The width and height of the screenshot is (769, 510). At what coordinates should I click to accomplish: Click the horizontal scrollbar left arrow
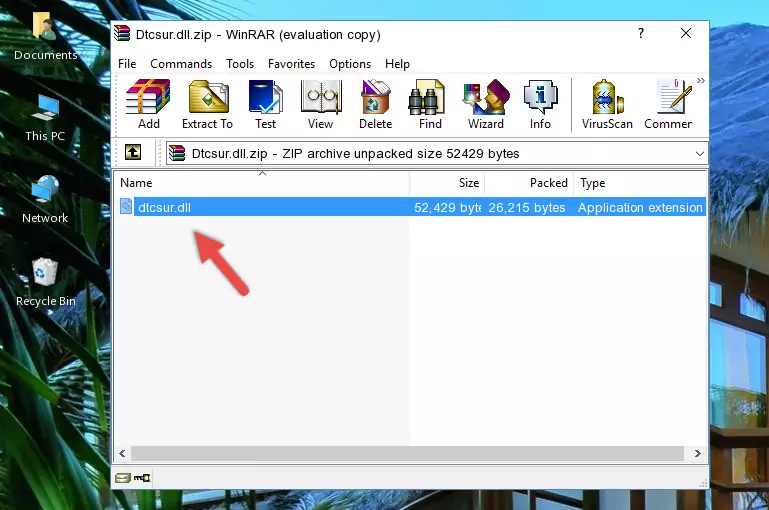tap(123, 454)
